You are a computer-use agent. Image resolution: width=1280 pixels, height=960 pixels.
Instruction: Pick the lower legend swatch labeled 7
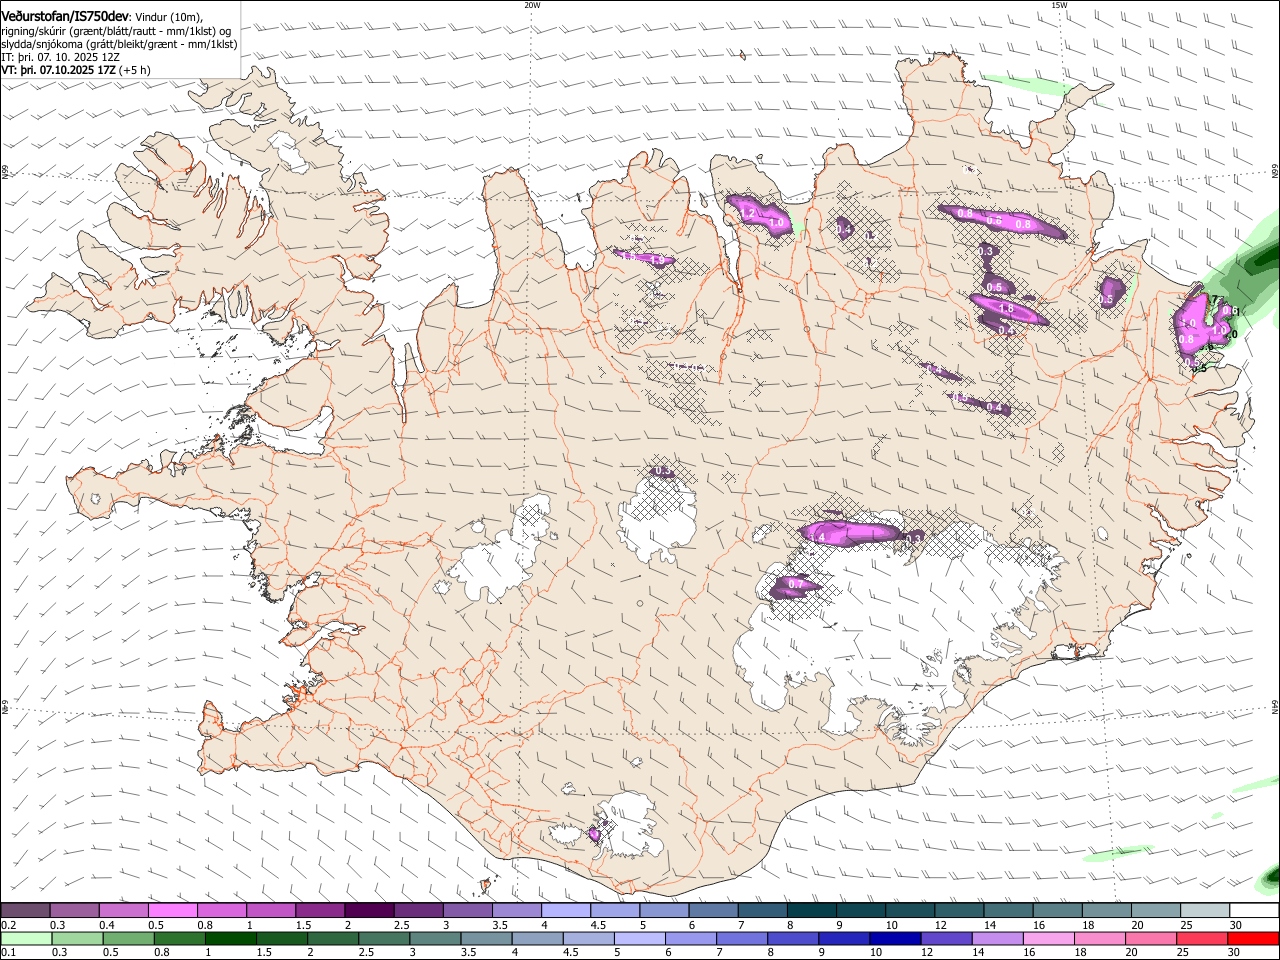(x=742, y=938)
